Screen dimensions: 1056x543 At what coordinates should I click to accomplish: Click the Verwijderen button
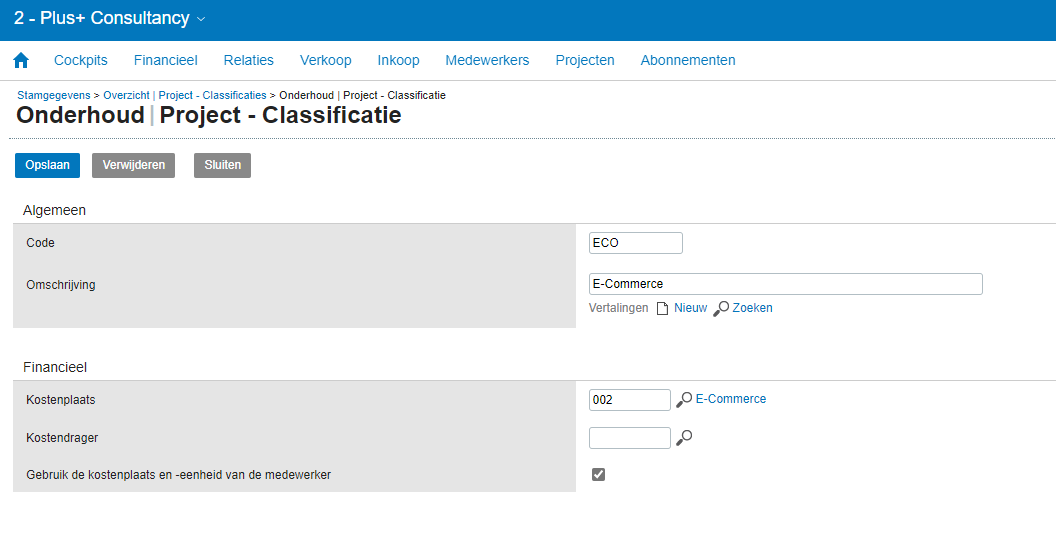(x=134, y=165)
